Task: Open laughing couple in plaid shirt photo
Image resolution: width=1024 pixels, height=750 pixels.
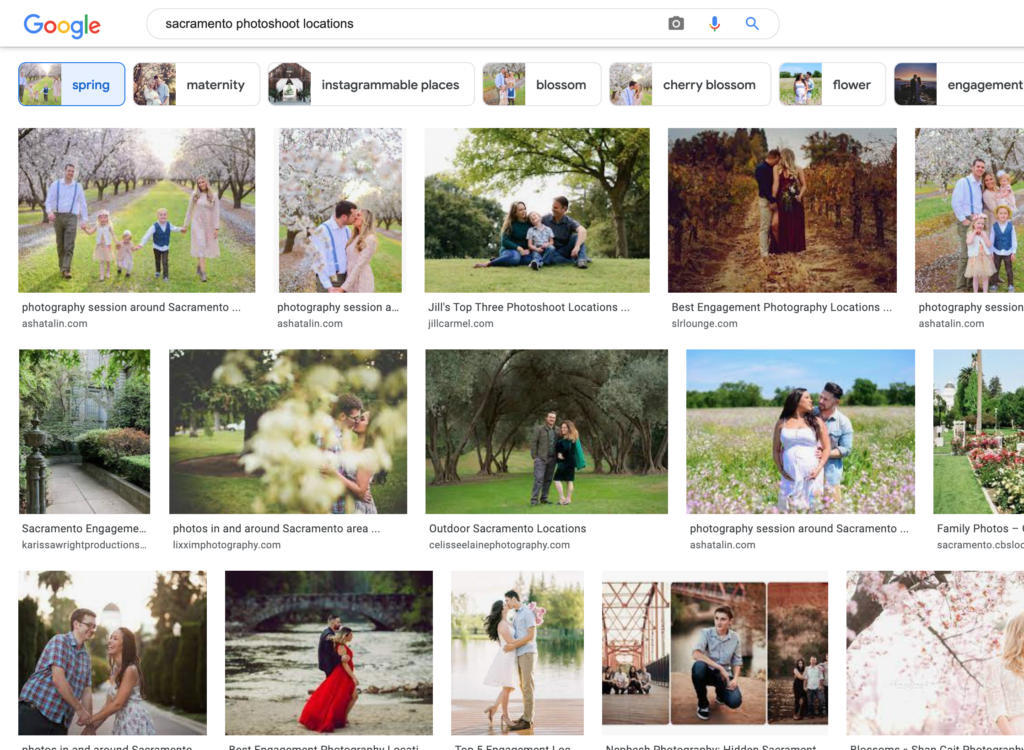Action: [112, 653]
